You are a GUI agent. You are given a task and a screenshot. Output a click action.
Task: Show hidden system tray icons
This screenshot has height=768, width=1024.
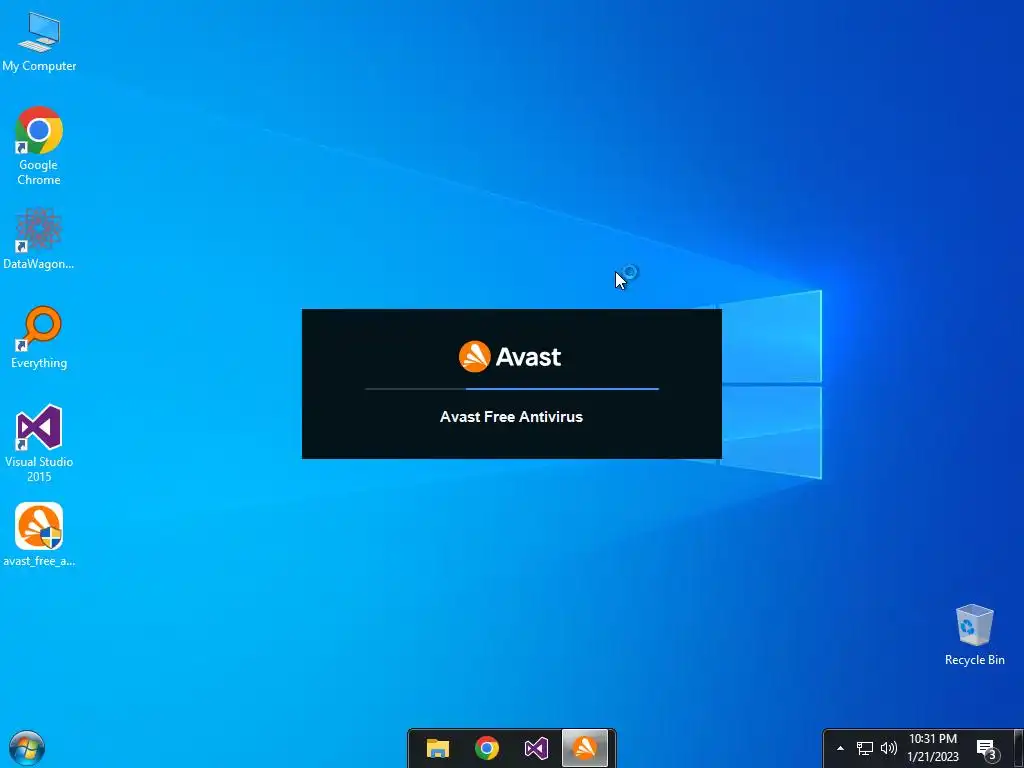(x=840, y=748)
